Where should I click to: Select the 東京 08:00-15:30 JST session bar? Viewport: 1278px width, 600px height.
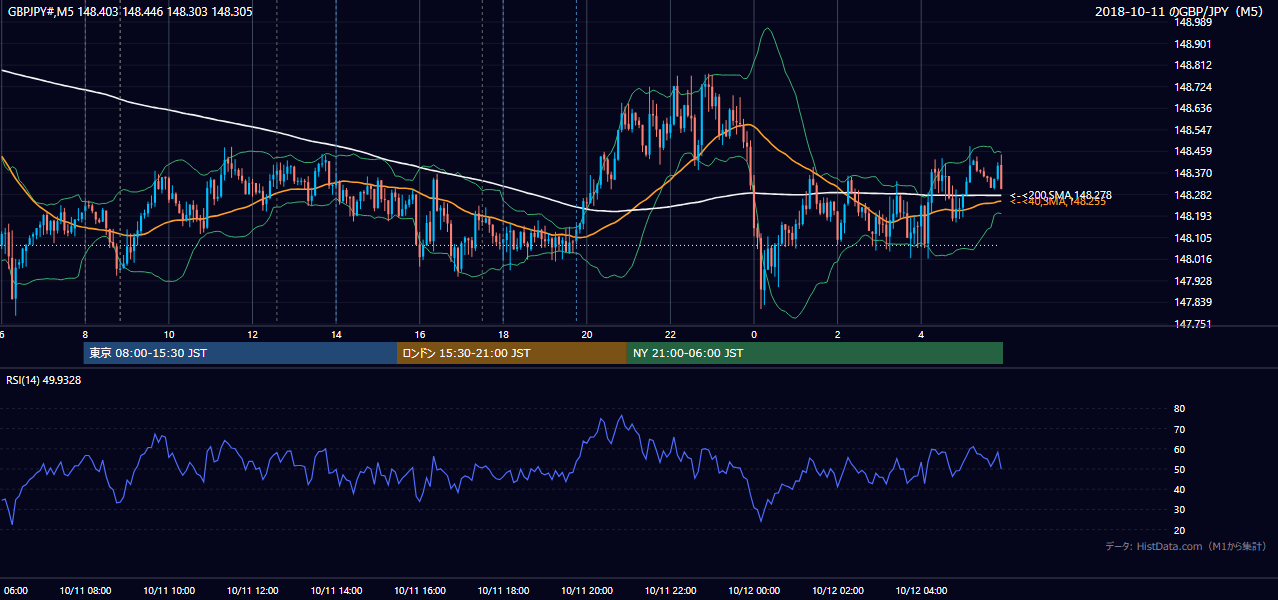tap(240, 353)
